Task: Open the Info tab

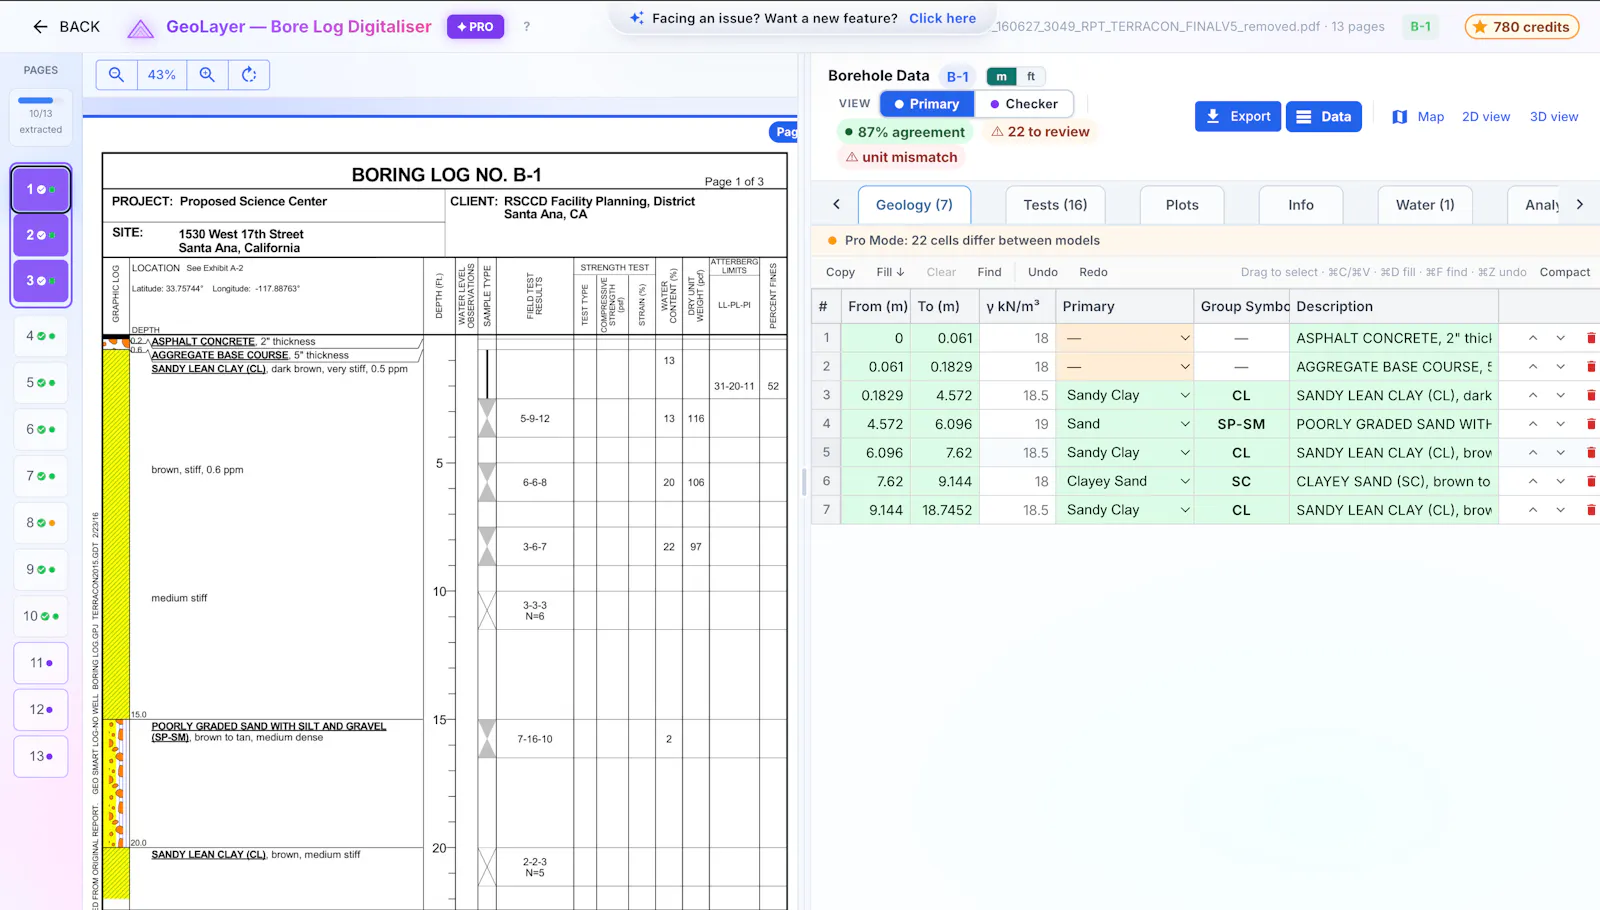Action: [x=1301, y=205]
